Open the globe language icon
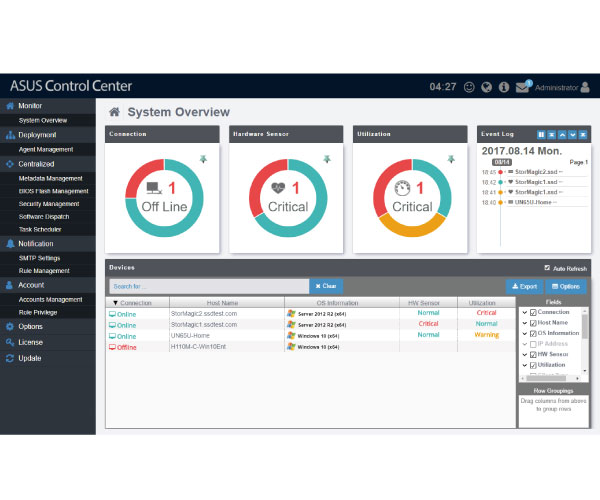This screenshot has width=600, height=500. click(x=487, y=87)
